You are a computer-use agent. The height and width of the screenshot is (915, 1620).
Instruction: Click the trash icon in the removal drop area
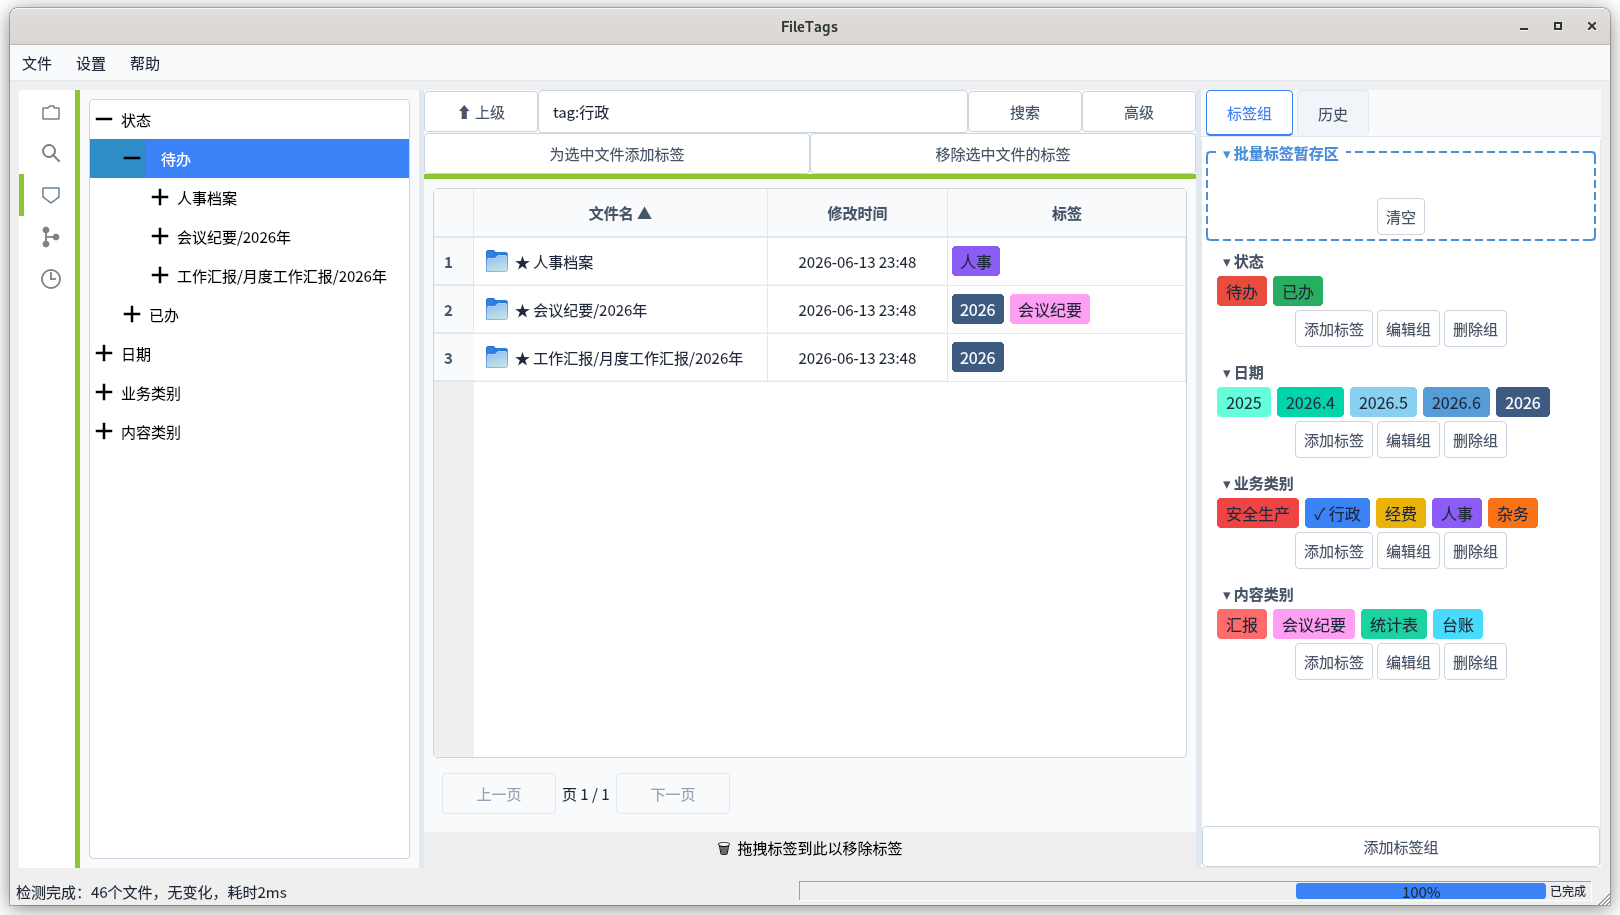(724, 849)
